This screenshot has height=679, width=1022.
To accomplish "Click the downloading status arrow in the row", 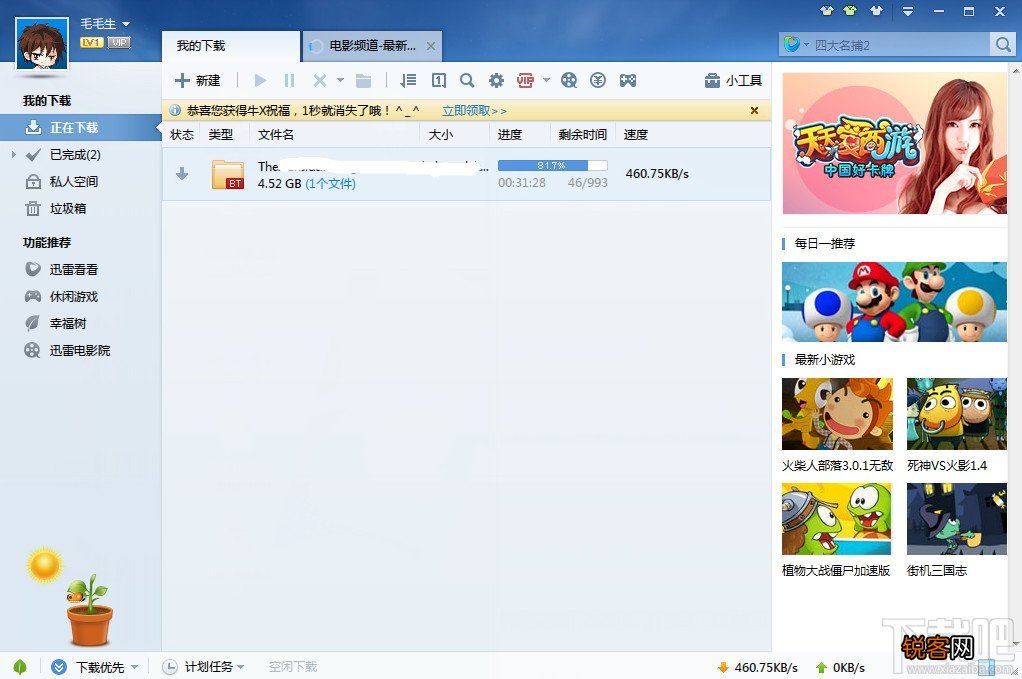I will tap(182, 173).
